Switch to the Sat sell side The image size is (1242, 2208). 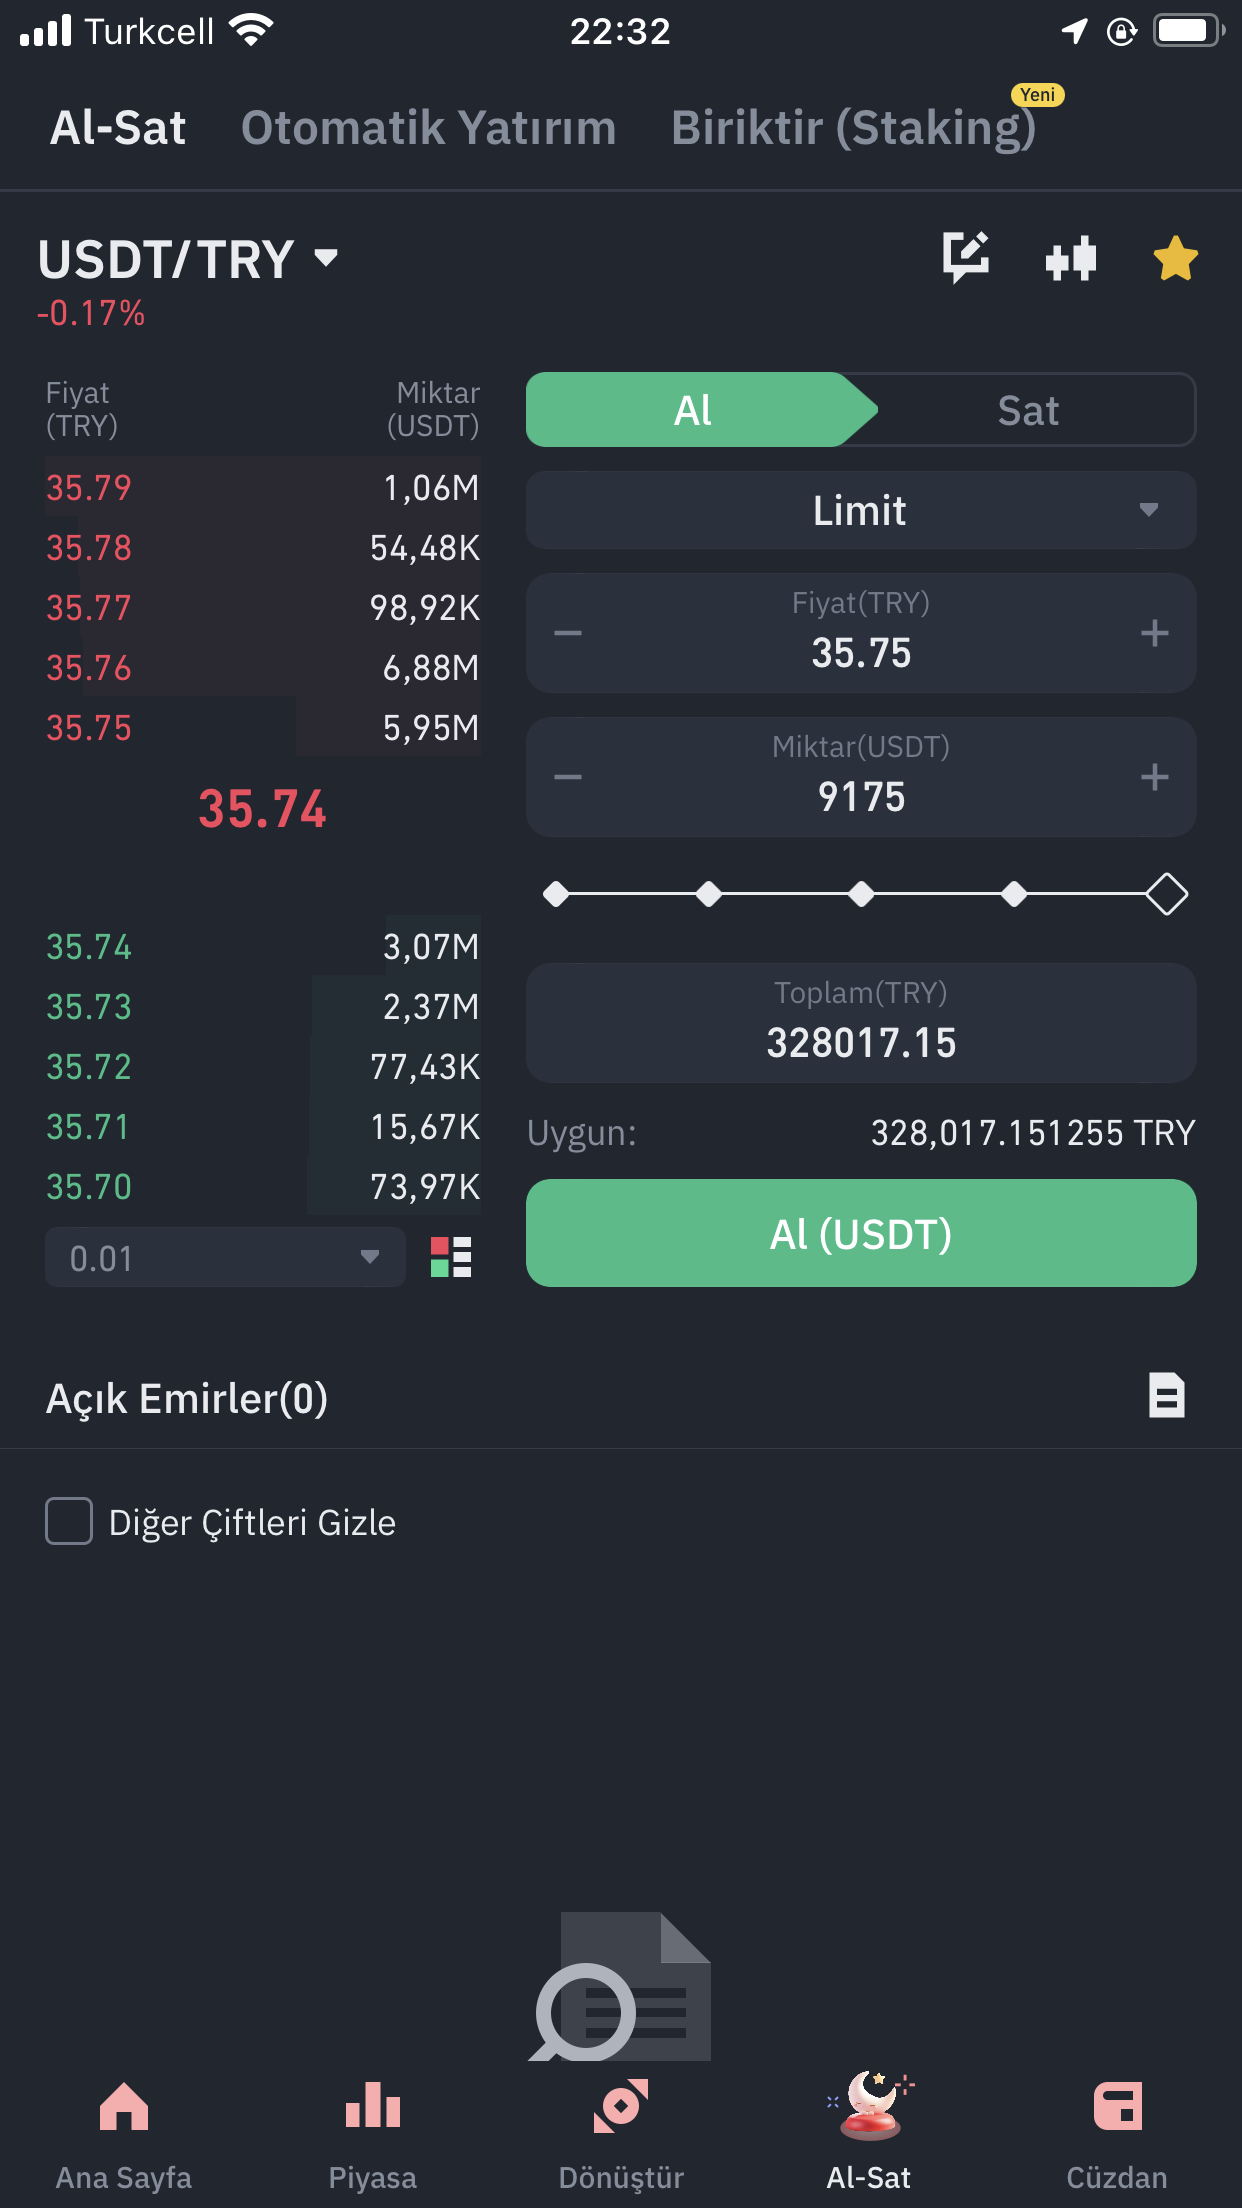coord(1028,410)
